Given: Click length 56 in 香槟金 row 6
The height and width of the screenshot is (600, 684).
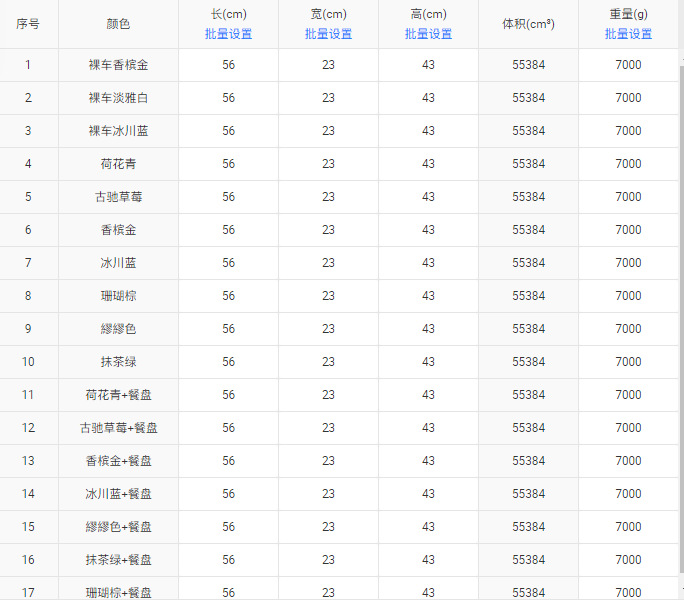Looking at the screenshot, I should tap(228, 230).
